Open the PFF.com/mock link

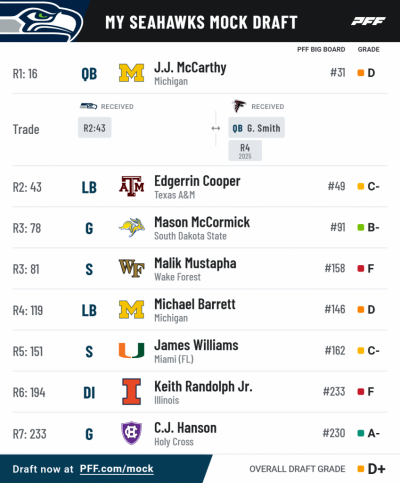[116, 469]
